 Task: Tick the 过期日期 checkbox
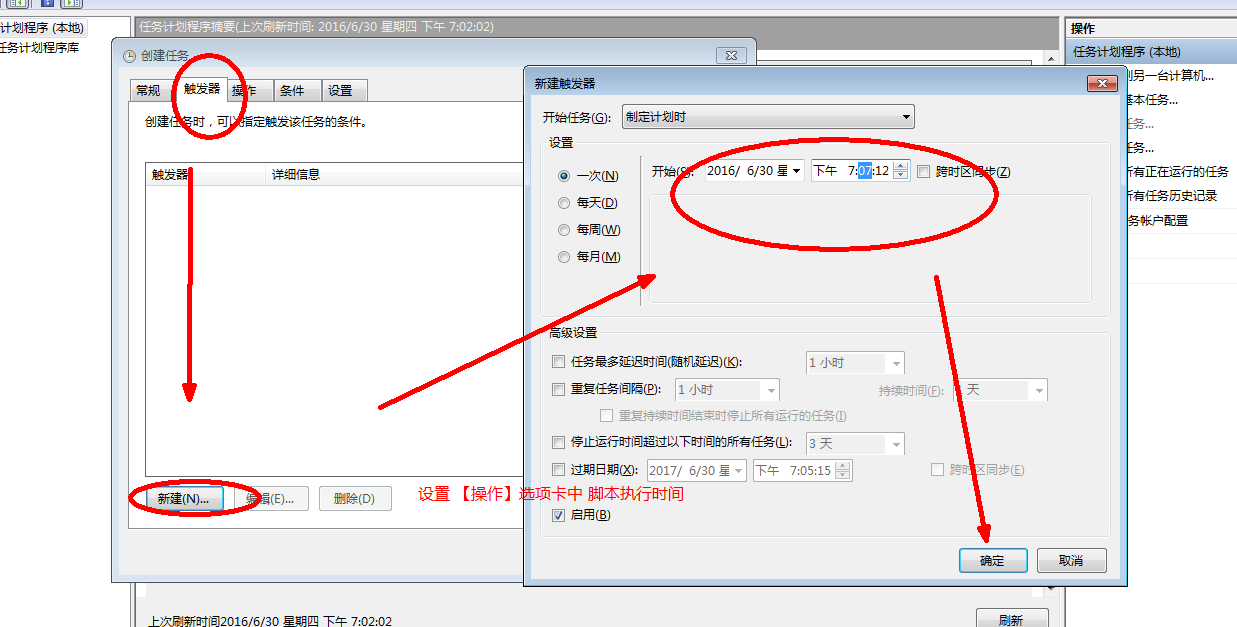pos(559,470)
